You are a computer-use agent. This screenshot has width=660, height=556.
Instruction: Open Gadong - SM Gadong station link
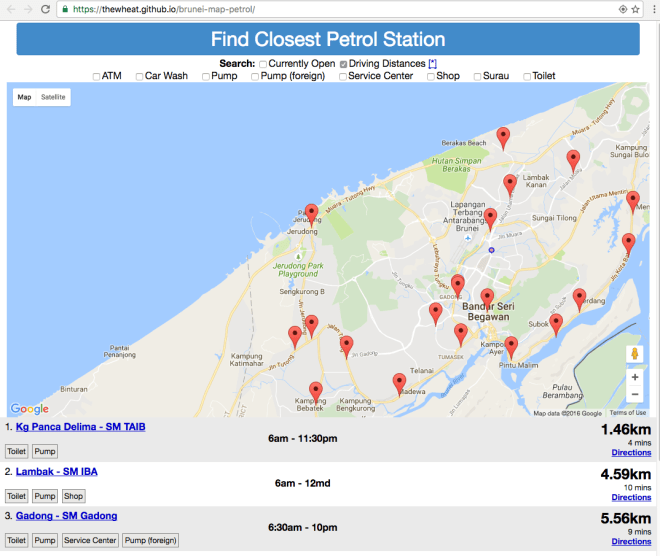tap(67, 516)
